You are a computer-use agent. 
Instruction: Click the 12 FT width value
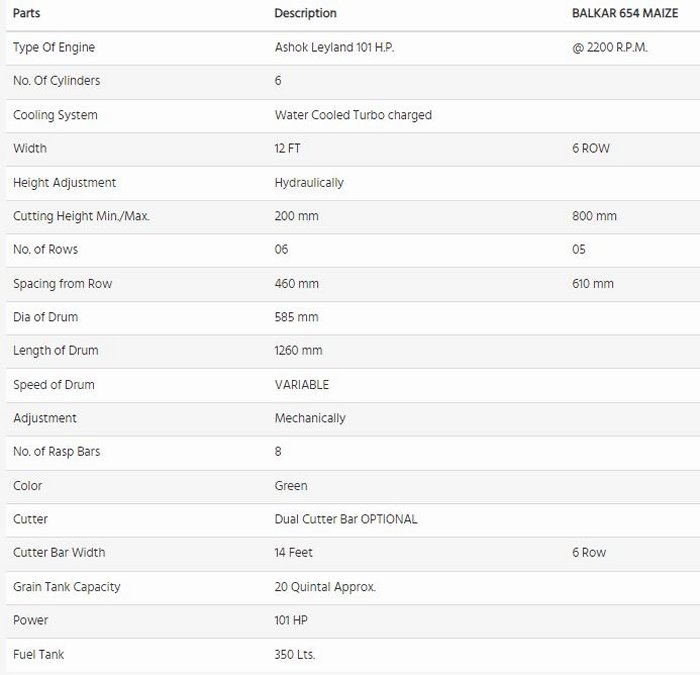tap(289, 148)
